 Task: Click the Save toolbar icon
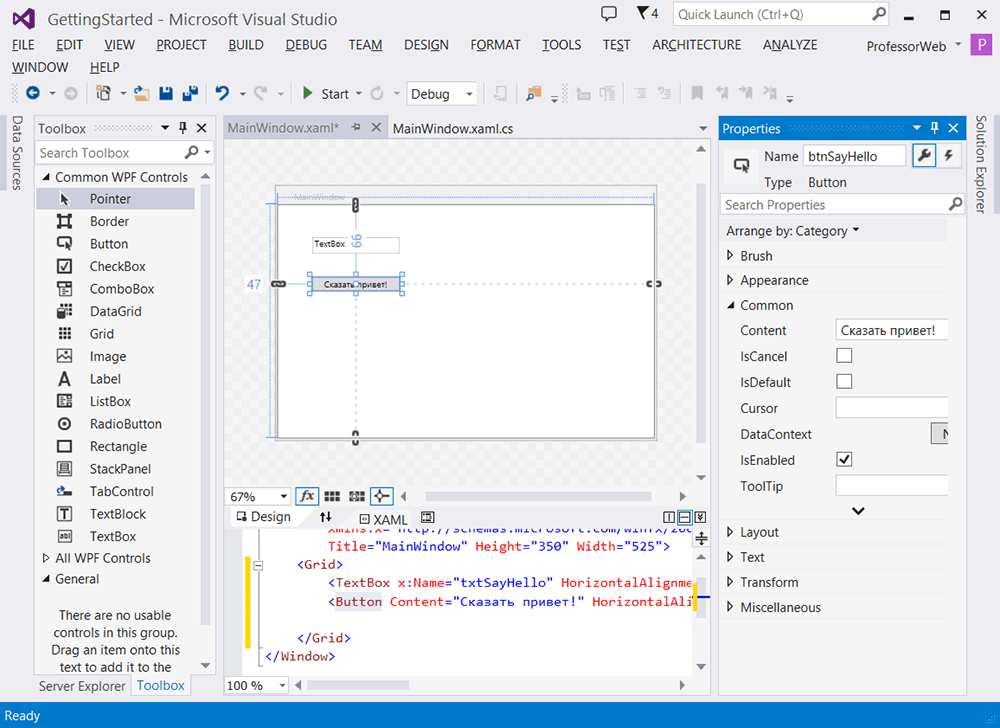click(x=166, y=93)
